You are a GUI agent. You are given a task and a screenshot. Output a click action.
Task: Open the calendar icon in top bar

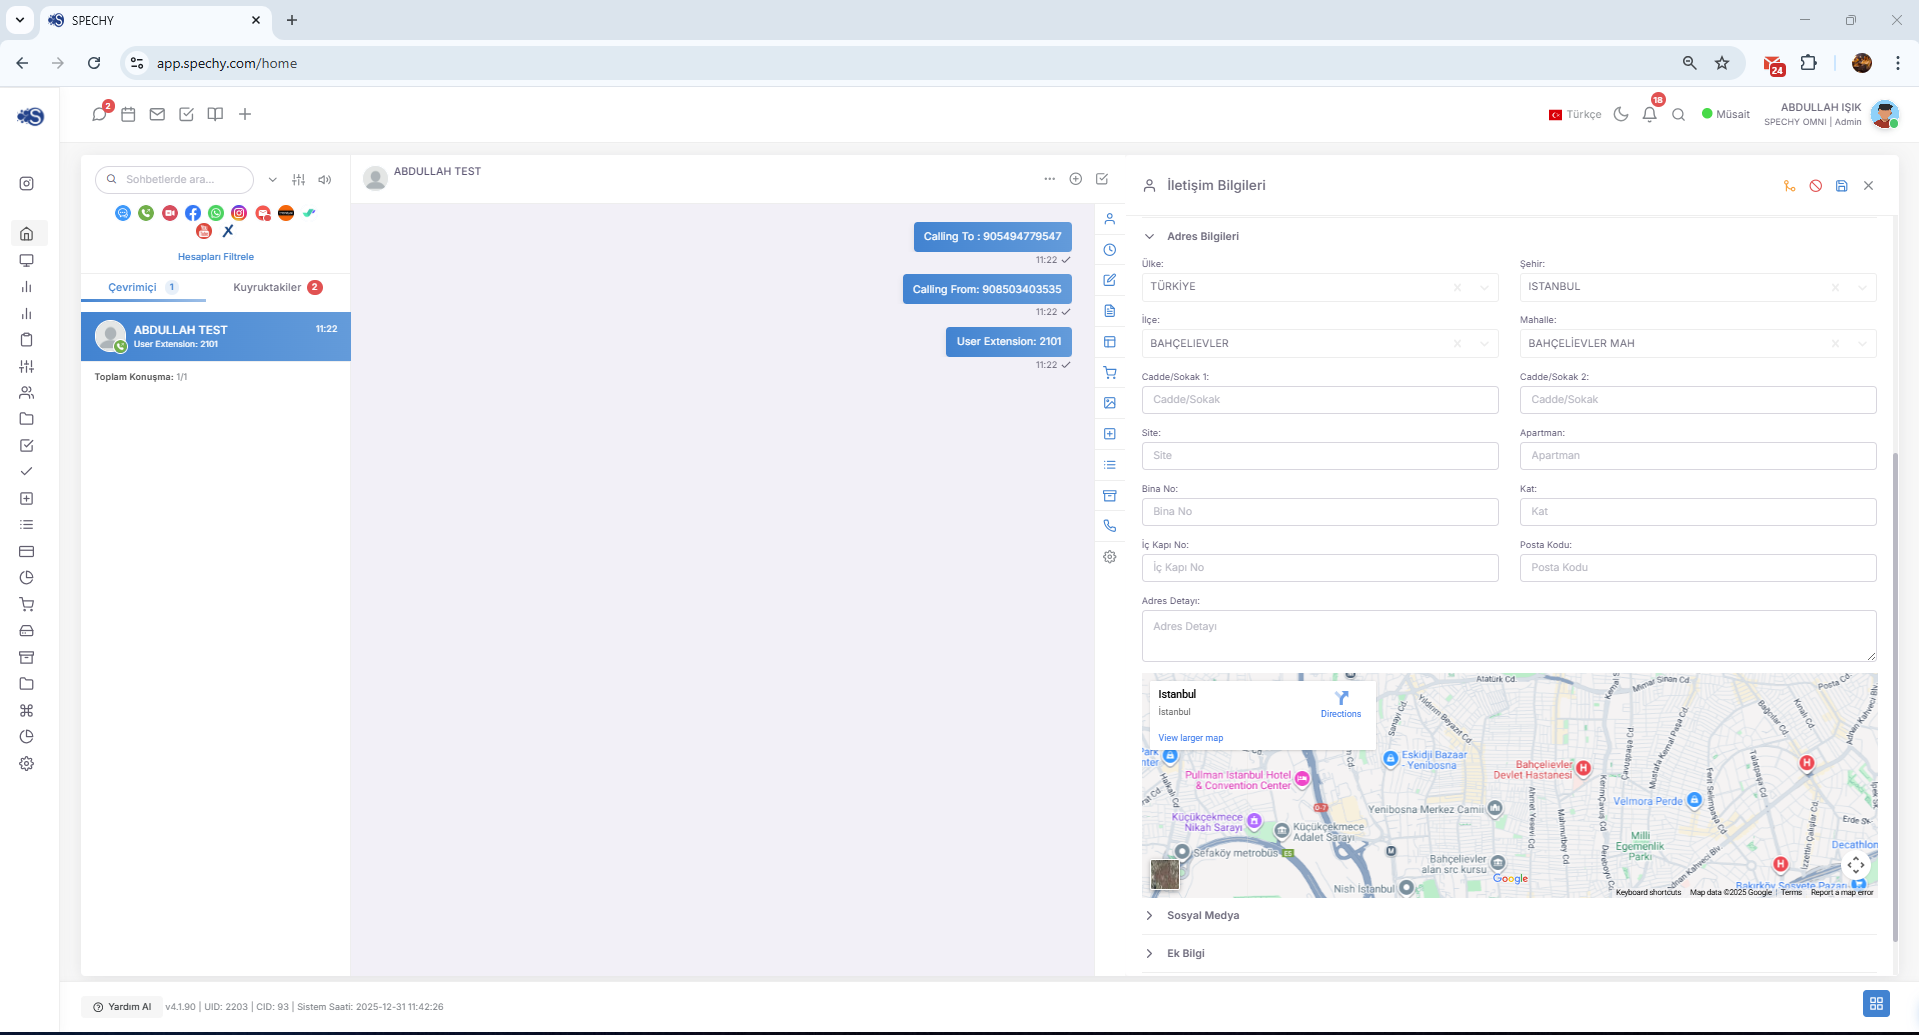pyautogui.click(x=128, y=114)
